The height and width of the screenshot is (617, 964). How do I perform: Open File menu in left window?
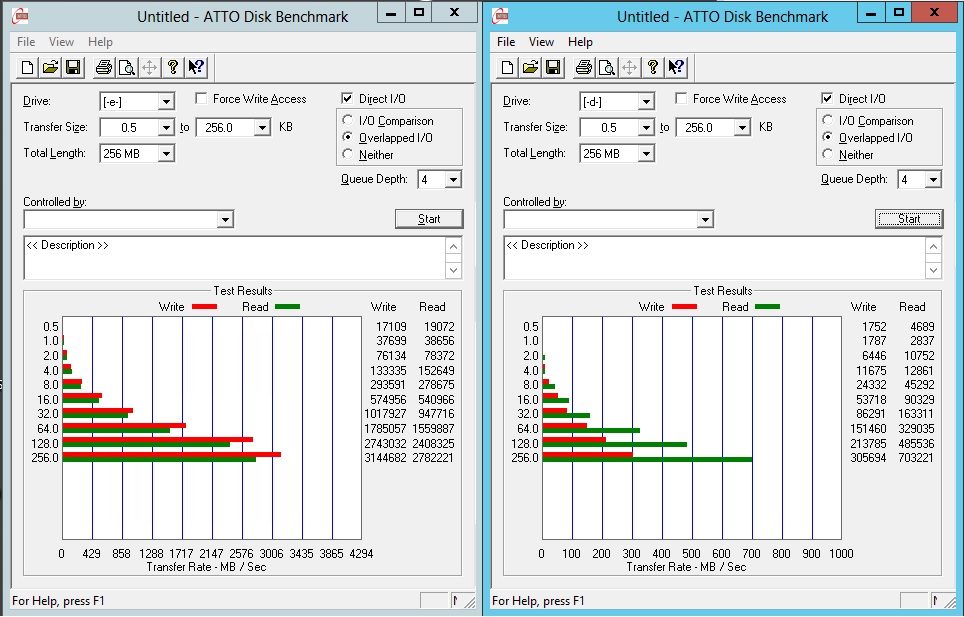click(x=26, y=42)
